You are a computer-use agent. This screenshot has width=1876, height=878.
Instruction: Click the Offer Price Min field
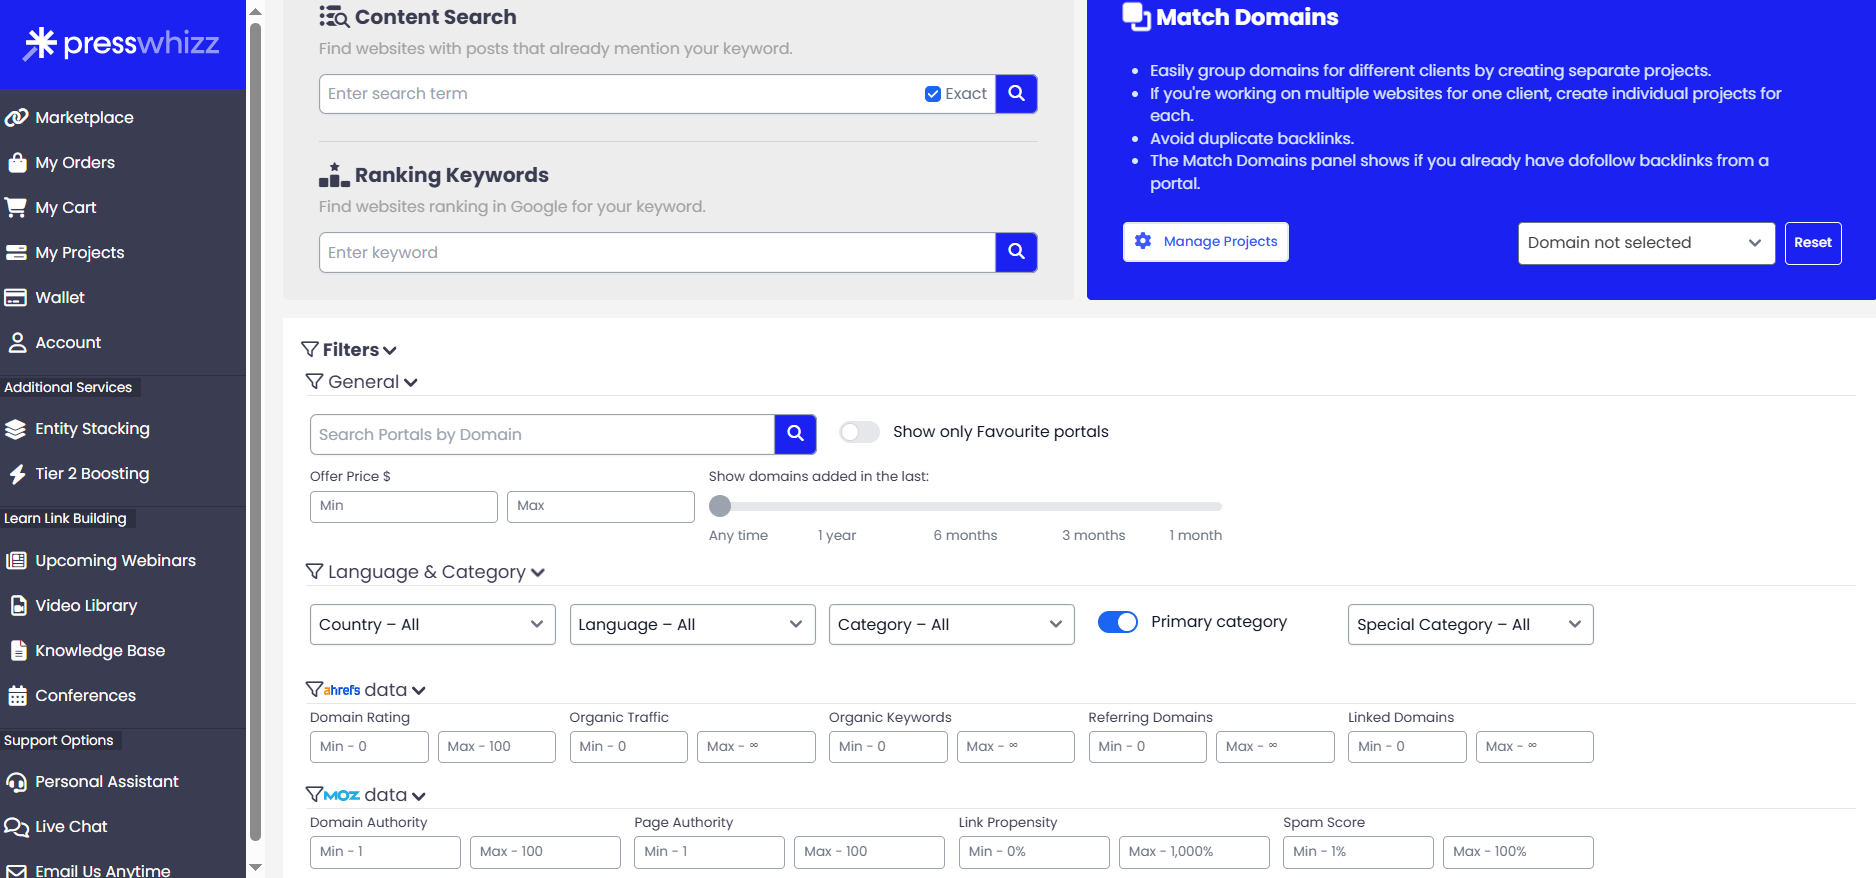tap(403, 506)
